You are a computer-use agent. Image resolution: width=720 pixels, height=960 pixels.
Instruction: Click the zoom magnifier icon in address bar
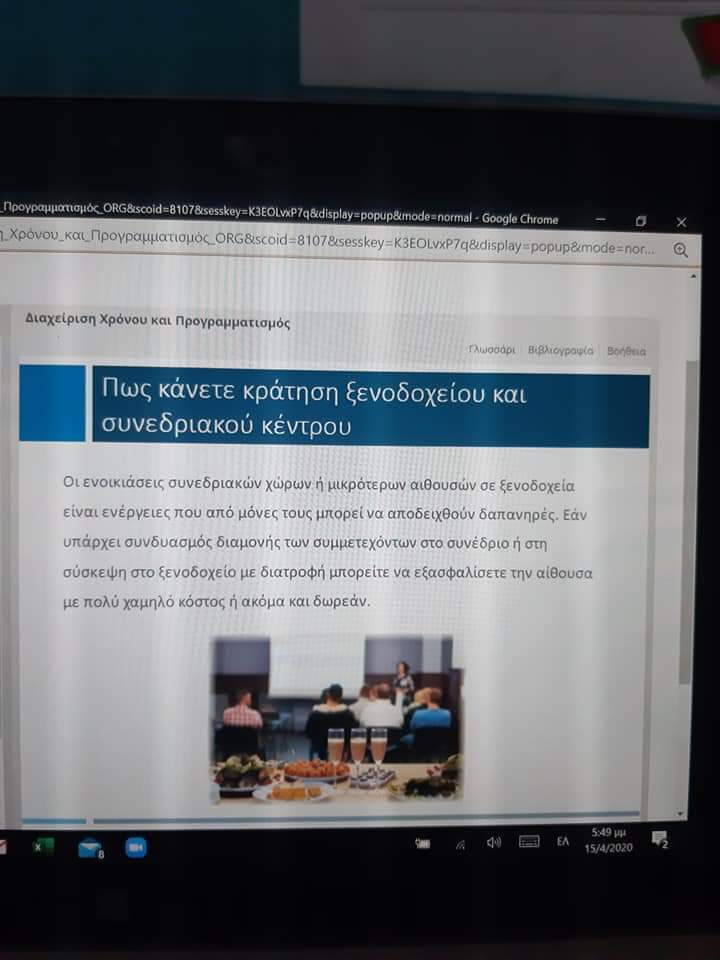tap(681, 250)
